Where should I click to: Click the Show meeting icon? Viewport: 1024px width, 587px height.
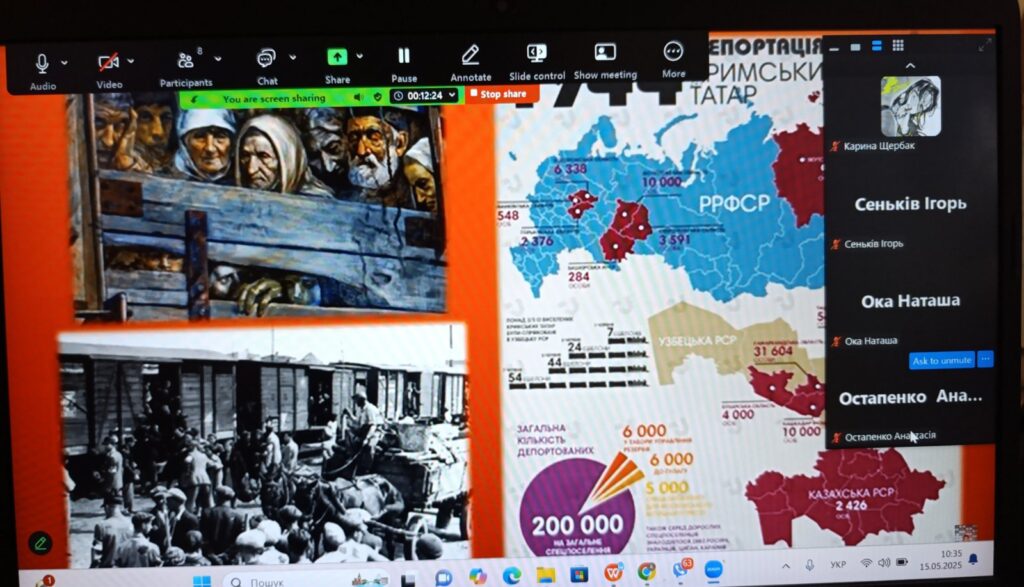click(x=605, y=52)
